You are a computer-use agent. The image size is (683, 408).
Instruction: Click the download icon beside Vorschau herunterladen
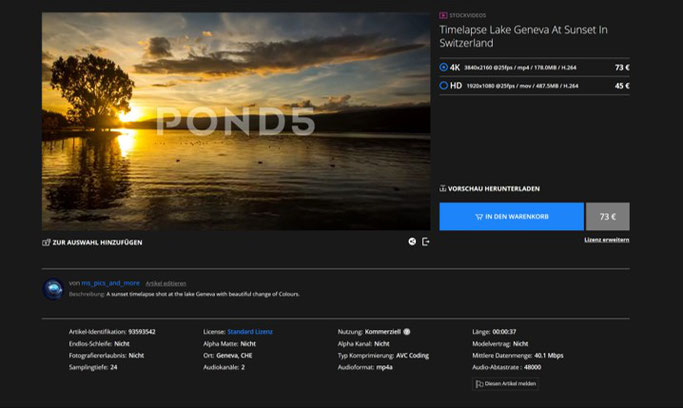(443, 189)
